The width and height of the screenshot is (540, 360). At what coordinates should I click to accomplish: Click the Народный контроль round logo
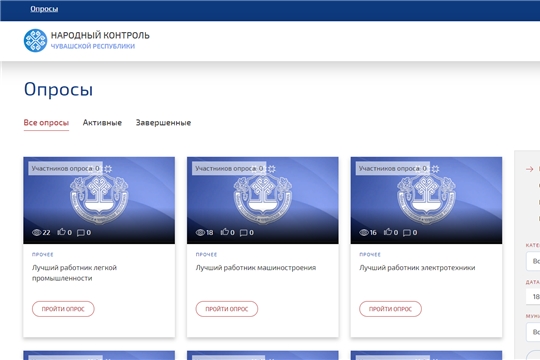35,40
